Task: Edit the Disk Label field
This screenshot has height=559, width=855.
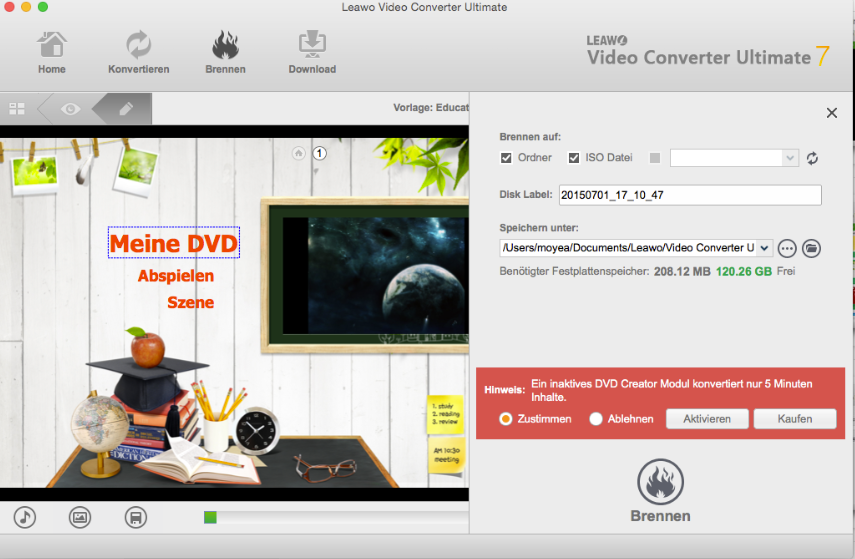Action: pos(690,195)
